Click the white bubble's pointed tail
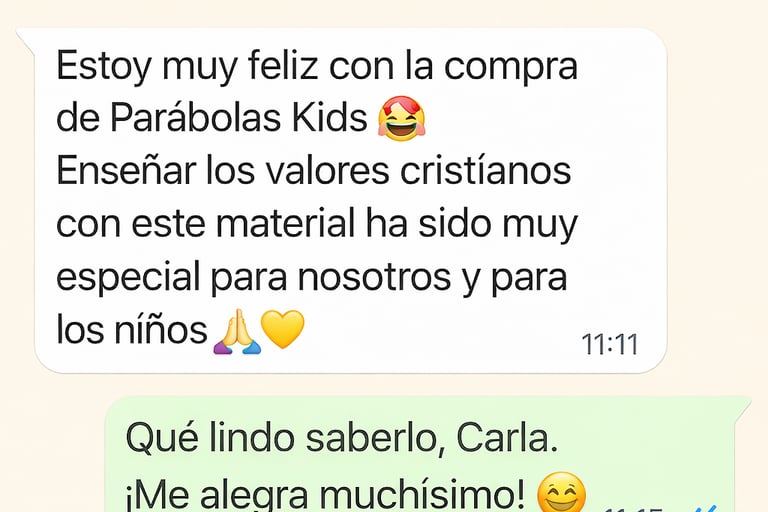The width and height of the screenshot is (768, 512). (25, 39)
